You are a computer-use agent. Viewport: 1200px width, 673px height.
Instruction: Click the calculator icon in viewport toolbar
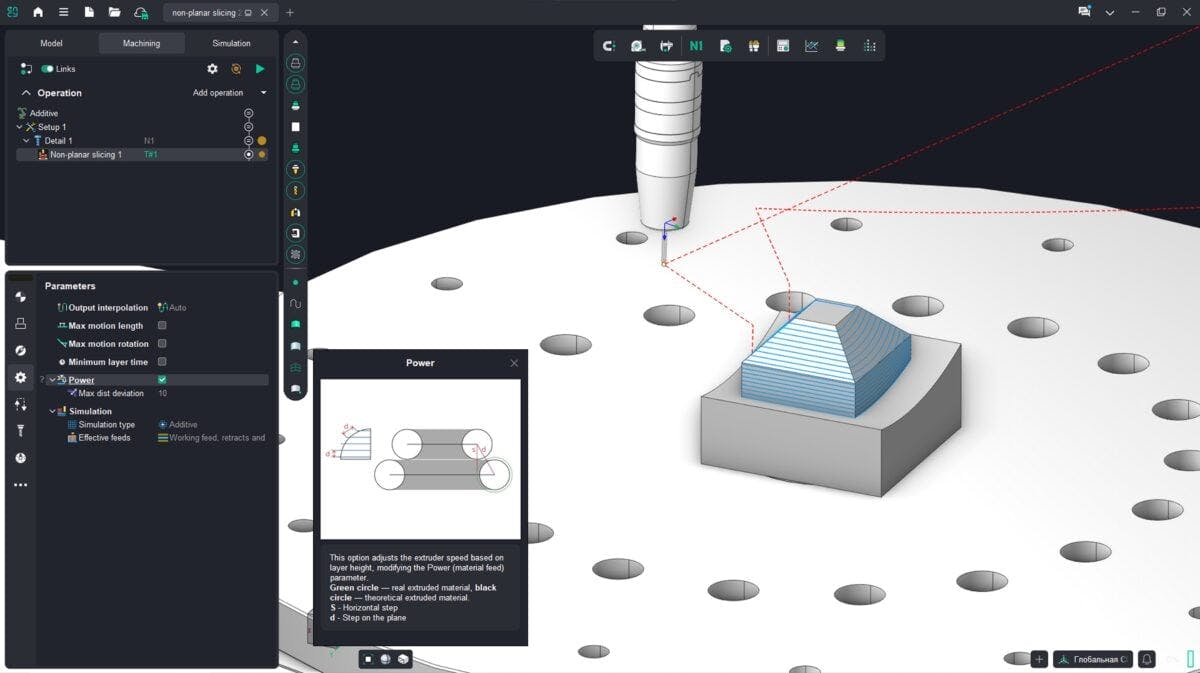783,46
